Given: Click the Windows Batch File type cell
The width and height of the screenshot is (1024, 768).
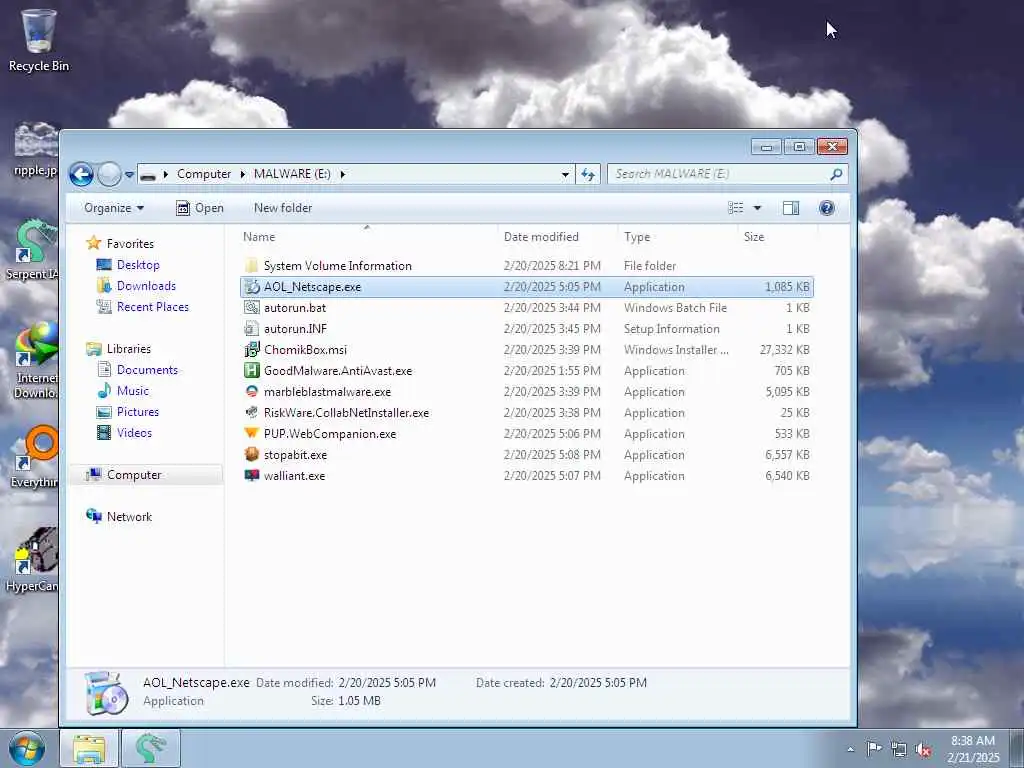Looking at the screenshot, I should click(675, 308).
